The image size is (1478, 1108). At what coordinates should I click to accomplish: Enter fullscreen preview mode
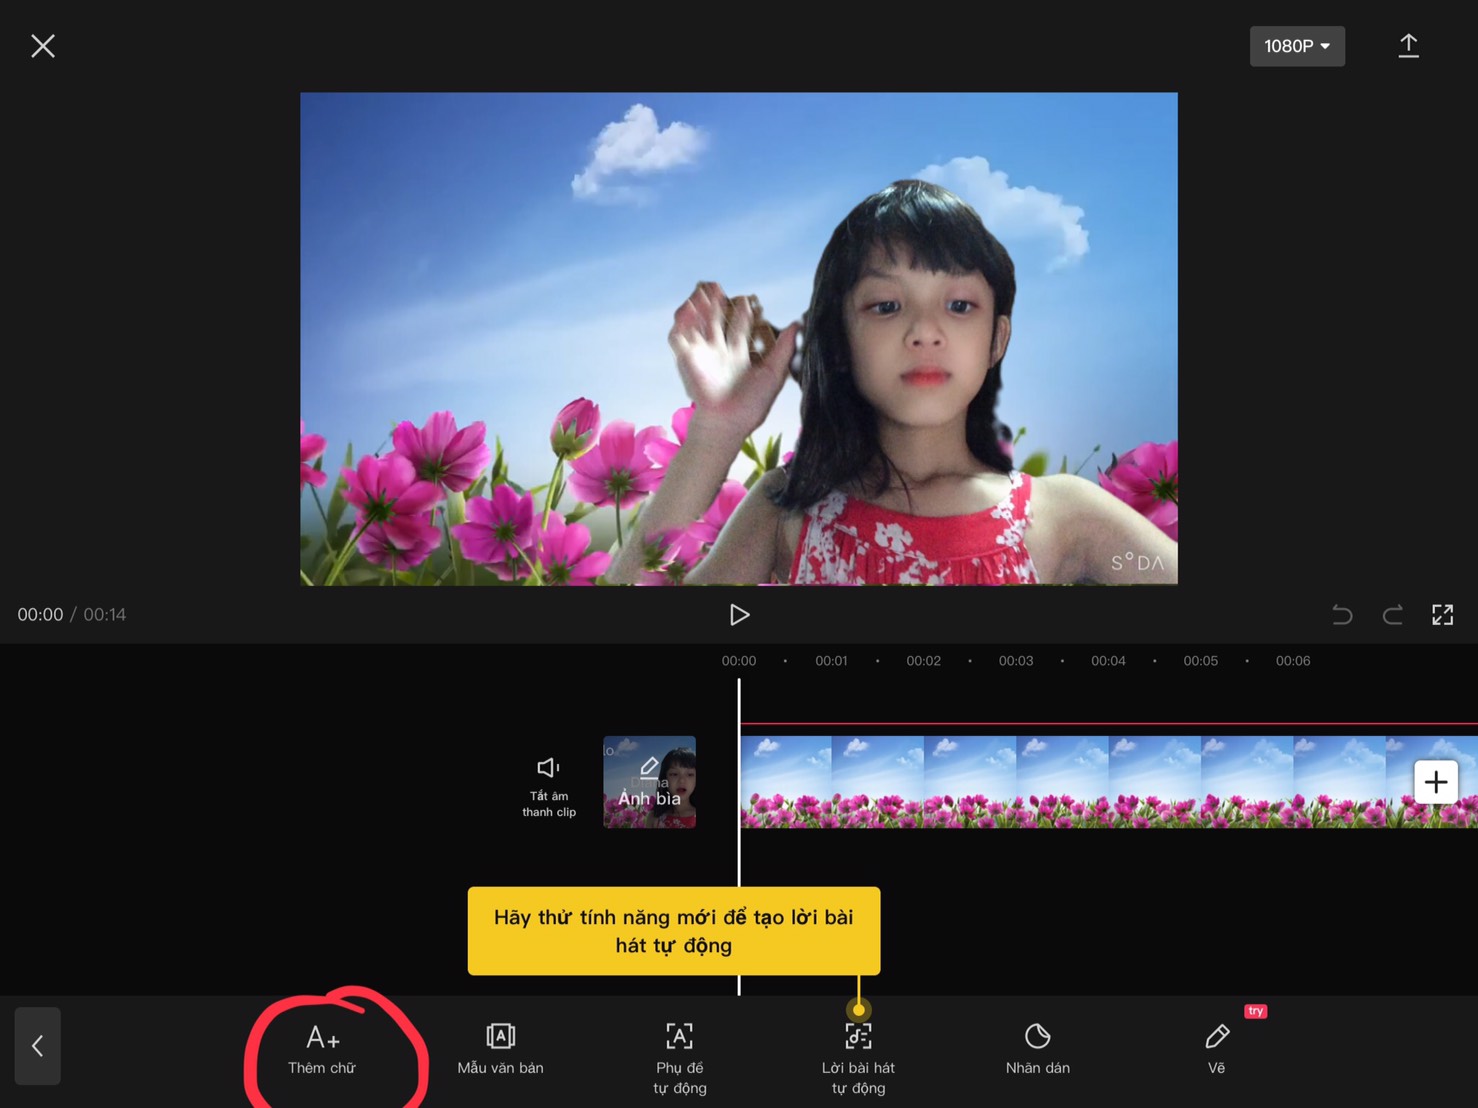1442,614
